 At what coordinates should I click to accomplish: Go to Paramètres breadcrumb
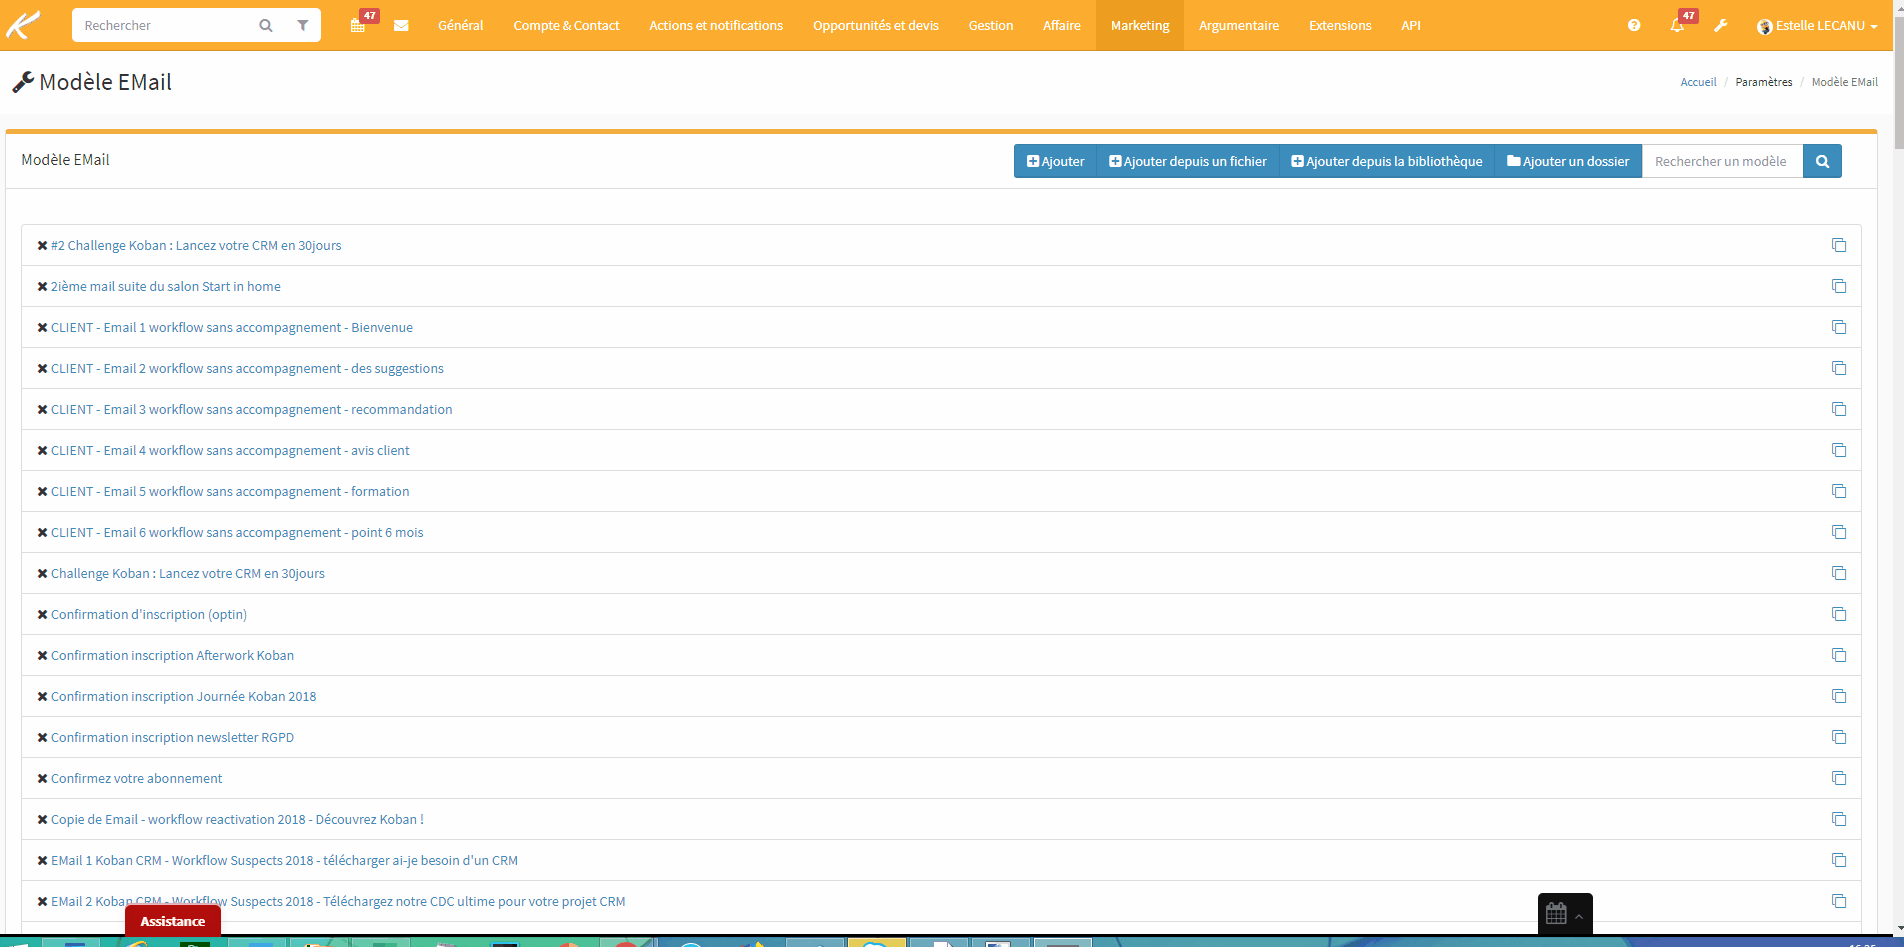pyautogui.click(x=1764, y=82)
